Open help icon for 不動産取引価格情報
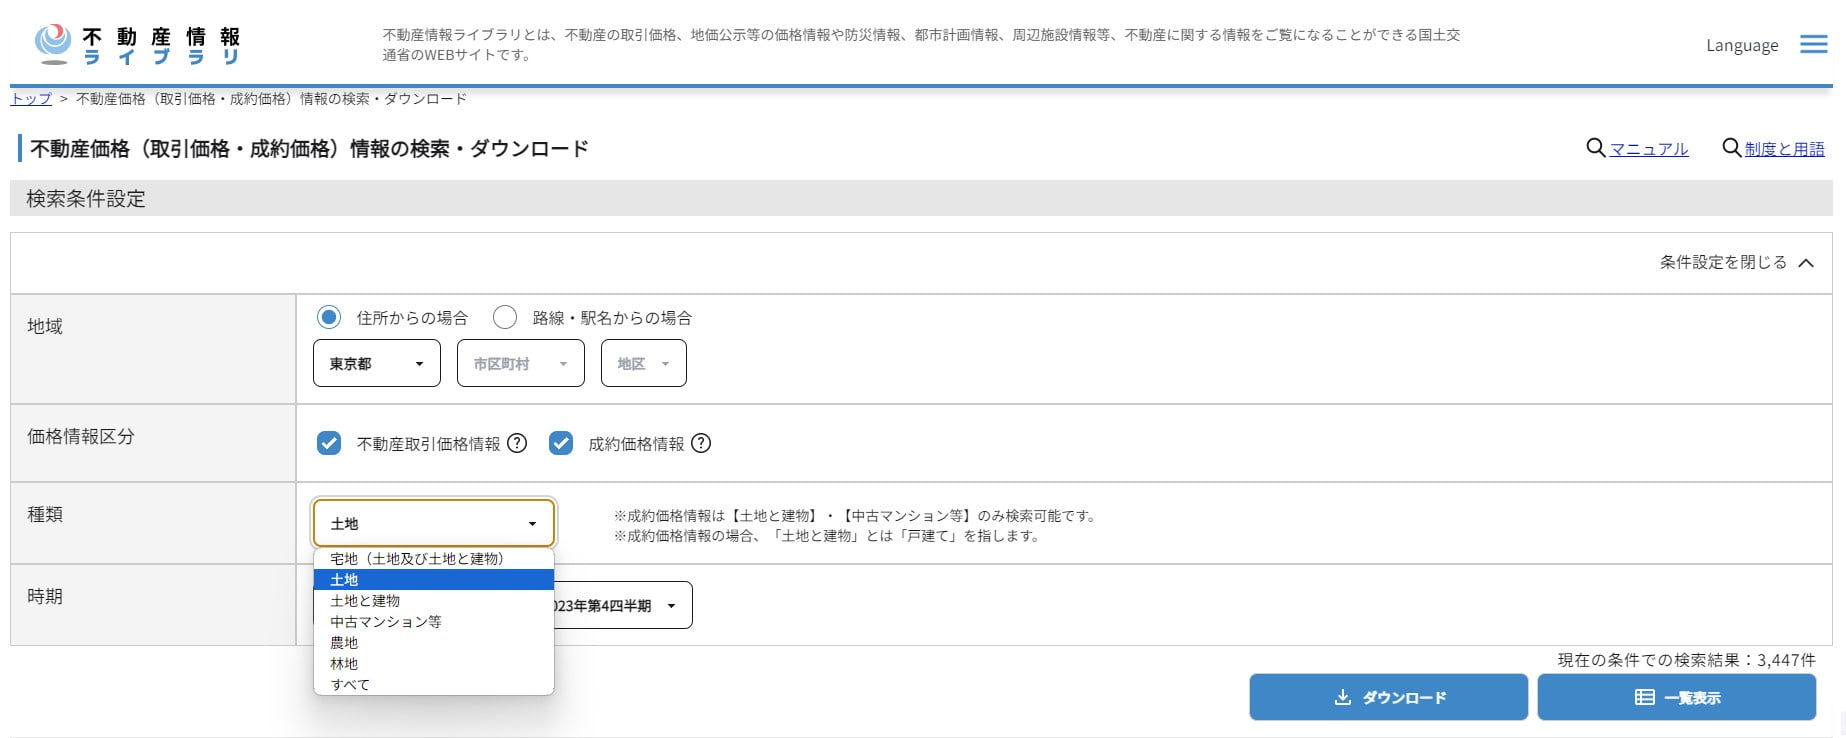Image resolution: width=1846 pixels, height=738 pixels. (517, 443)
